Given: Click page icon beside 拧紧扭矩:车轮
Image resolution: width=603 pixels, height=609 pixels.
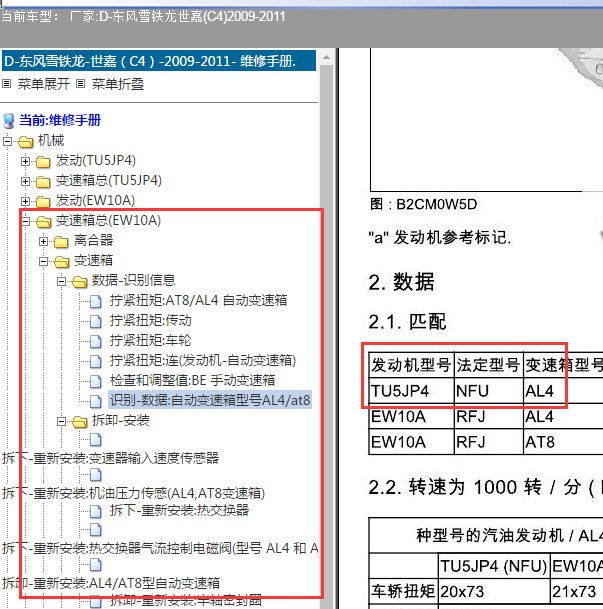Looking at the screenshot, I should coord(96,341).
